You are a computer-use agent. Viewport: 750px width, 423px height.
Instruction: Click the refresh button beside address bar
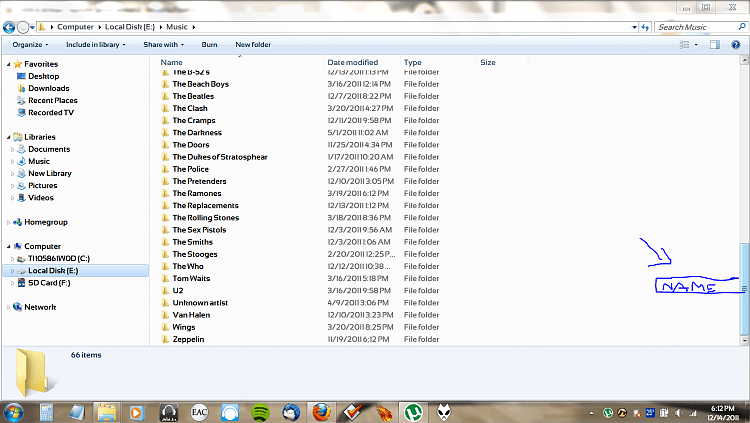[x=645, y=27]
